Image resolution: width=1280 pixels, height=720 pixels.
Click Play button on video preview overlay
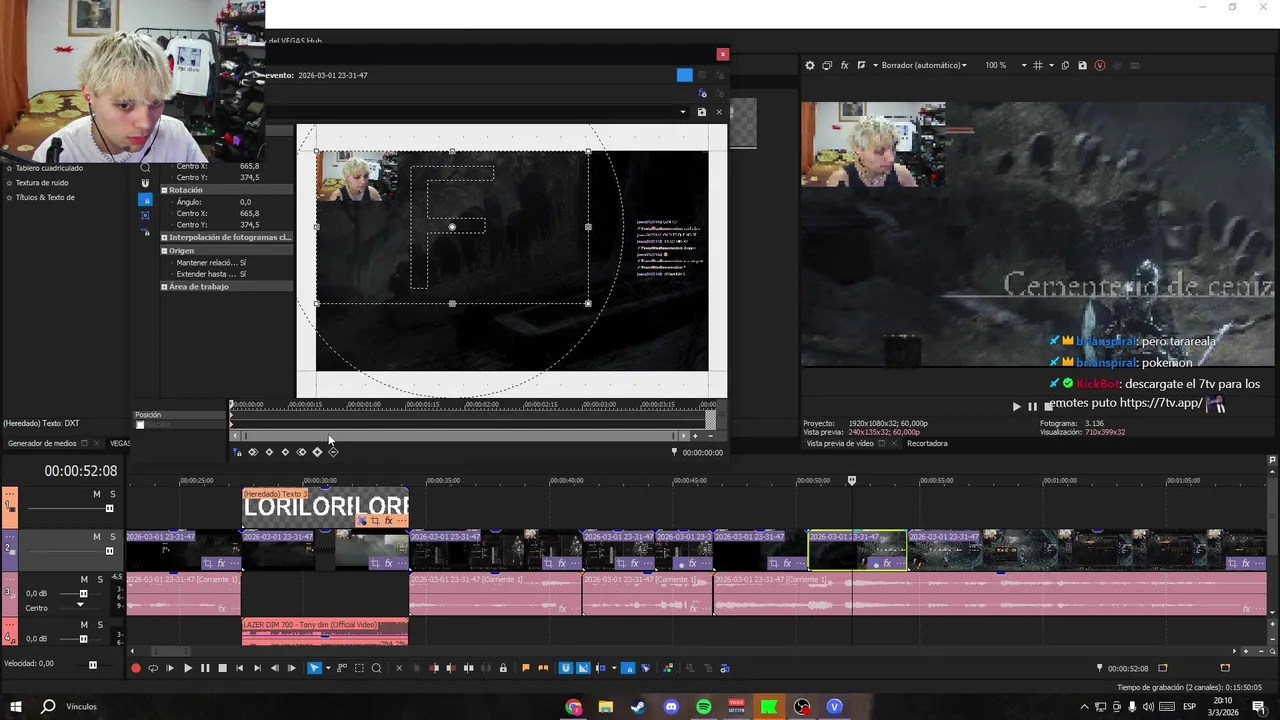pos(1016,406)
